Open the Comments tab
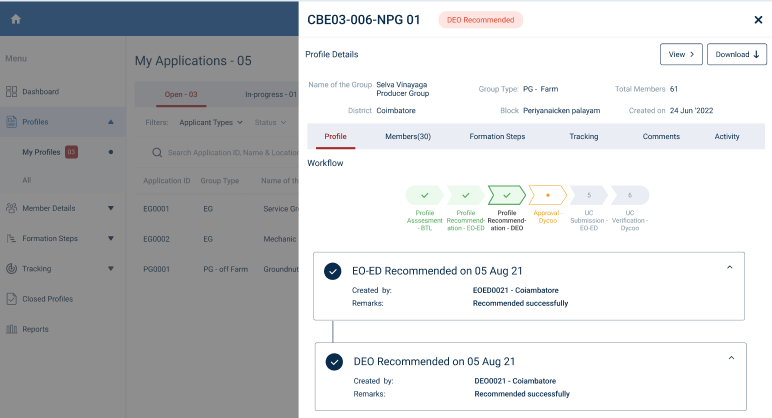 661,136
